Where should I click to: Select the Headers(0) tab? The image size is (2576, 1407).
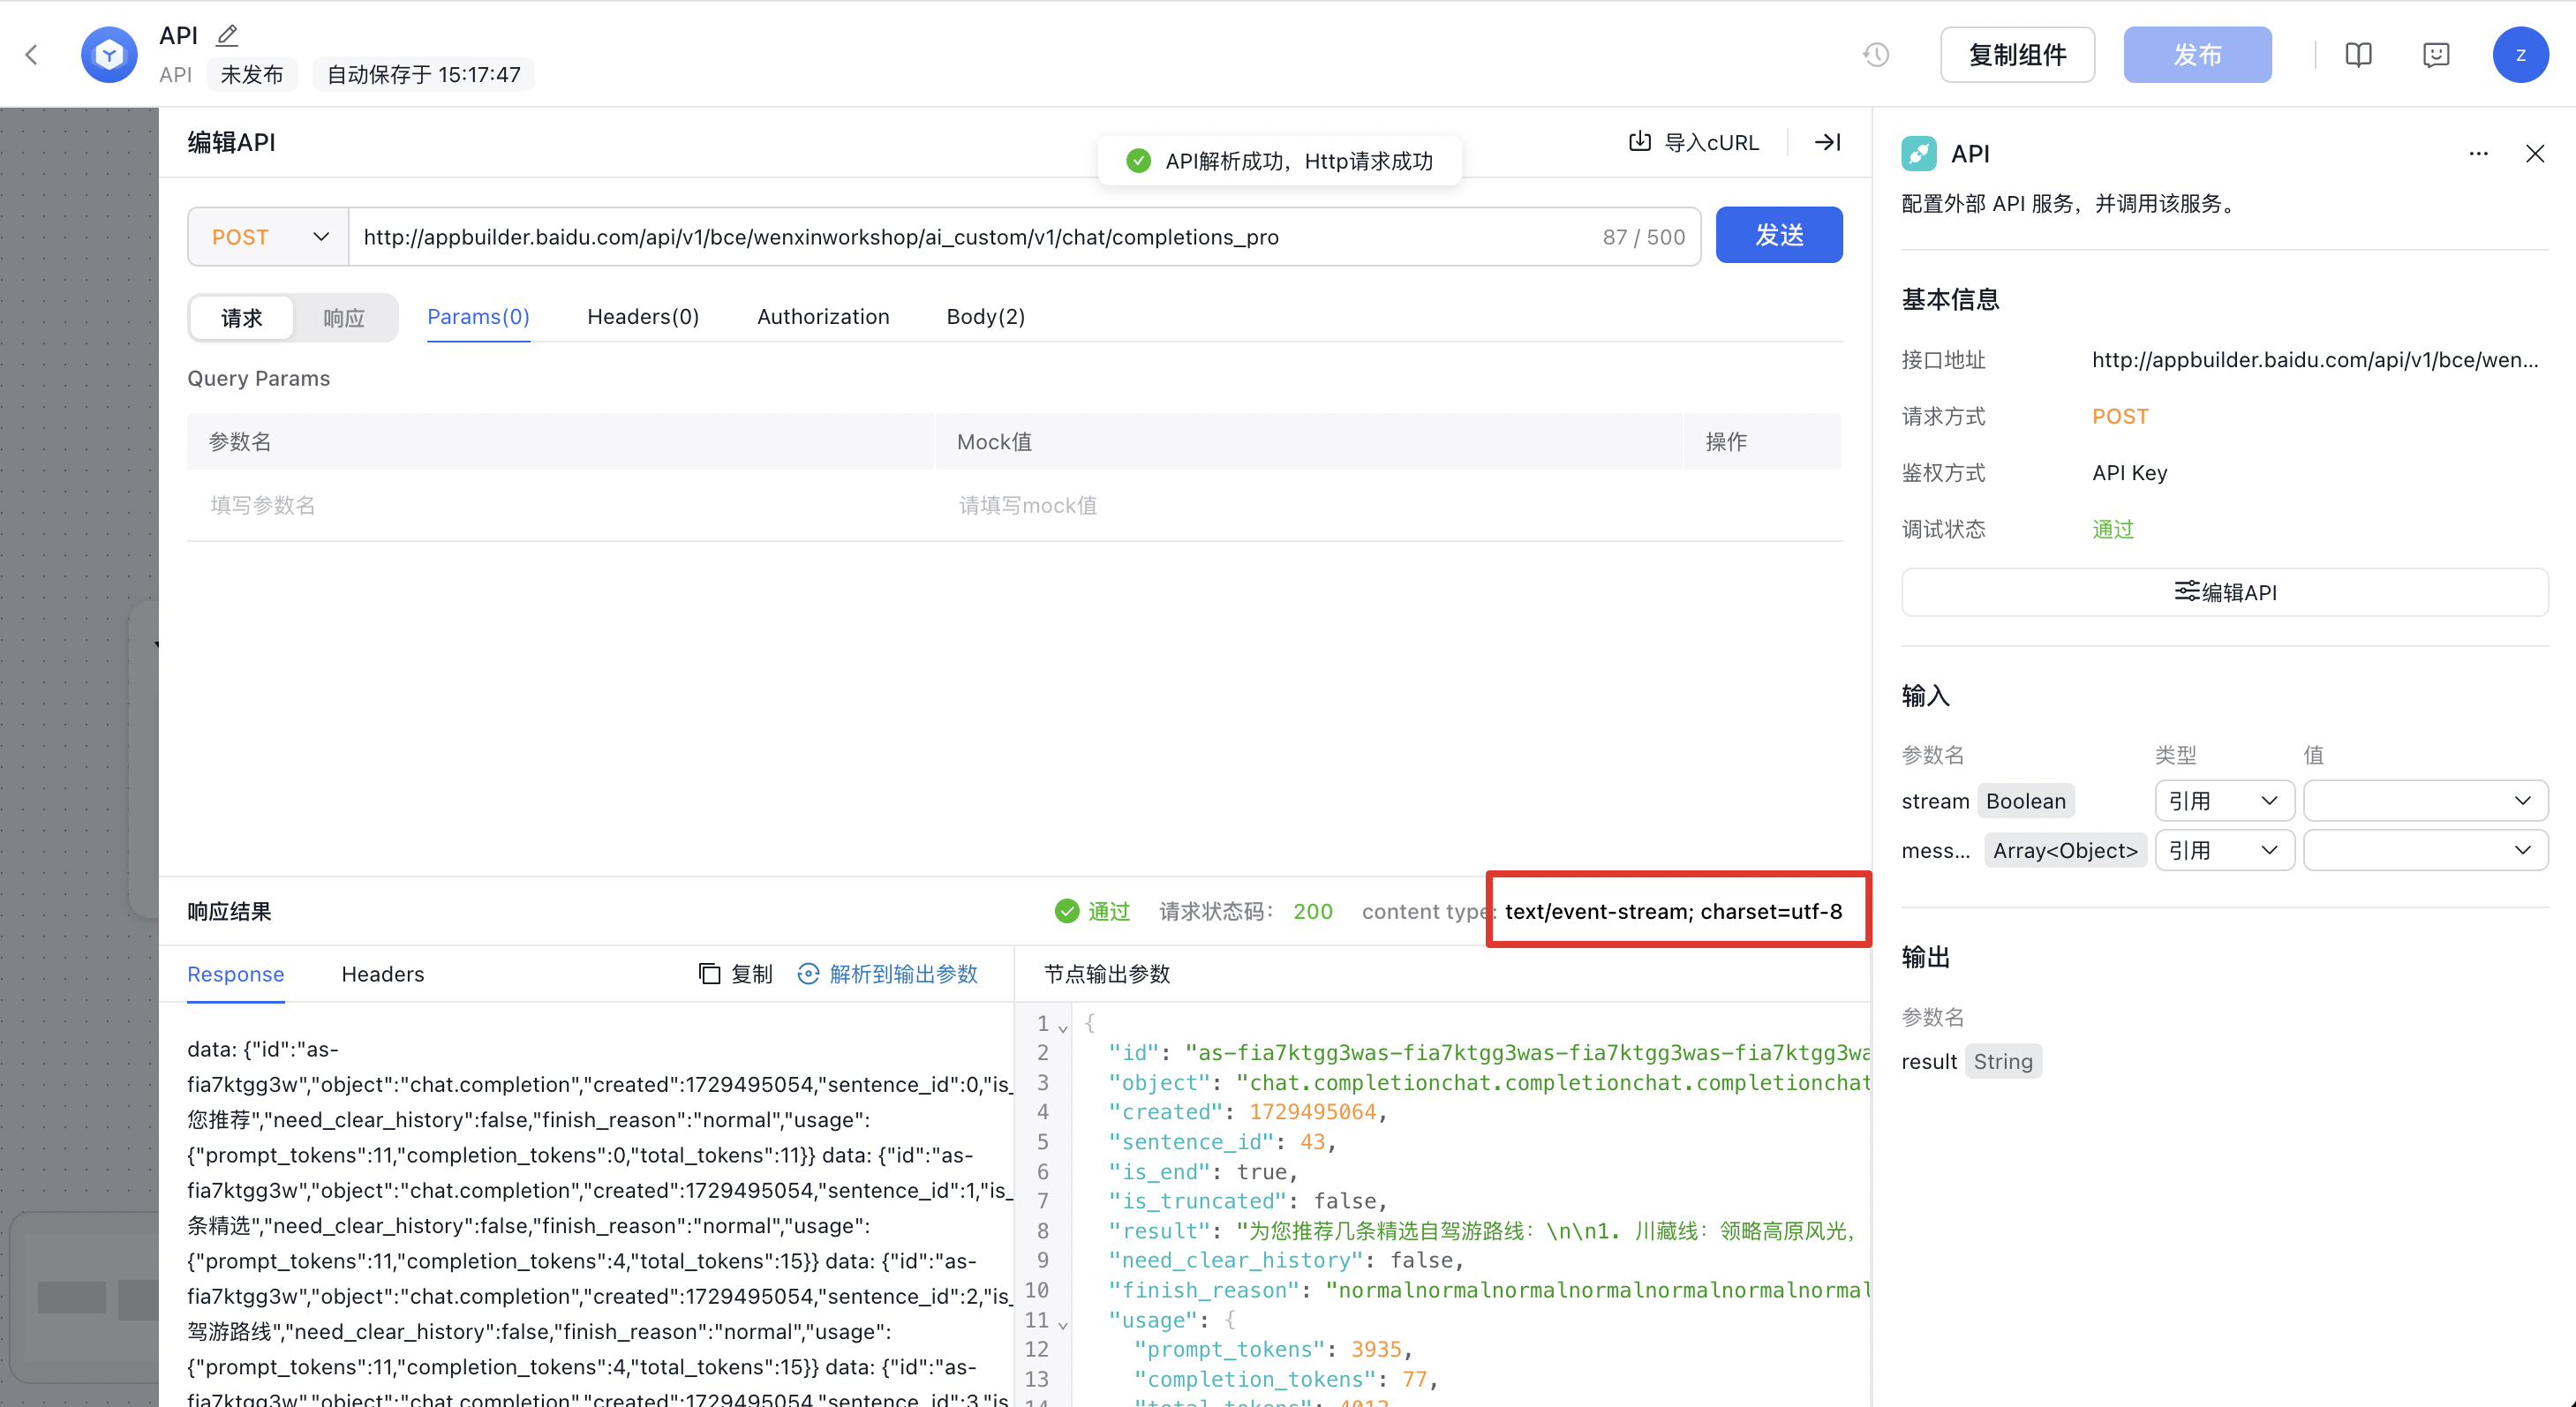pos(643,316)
